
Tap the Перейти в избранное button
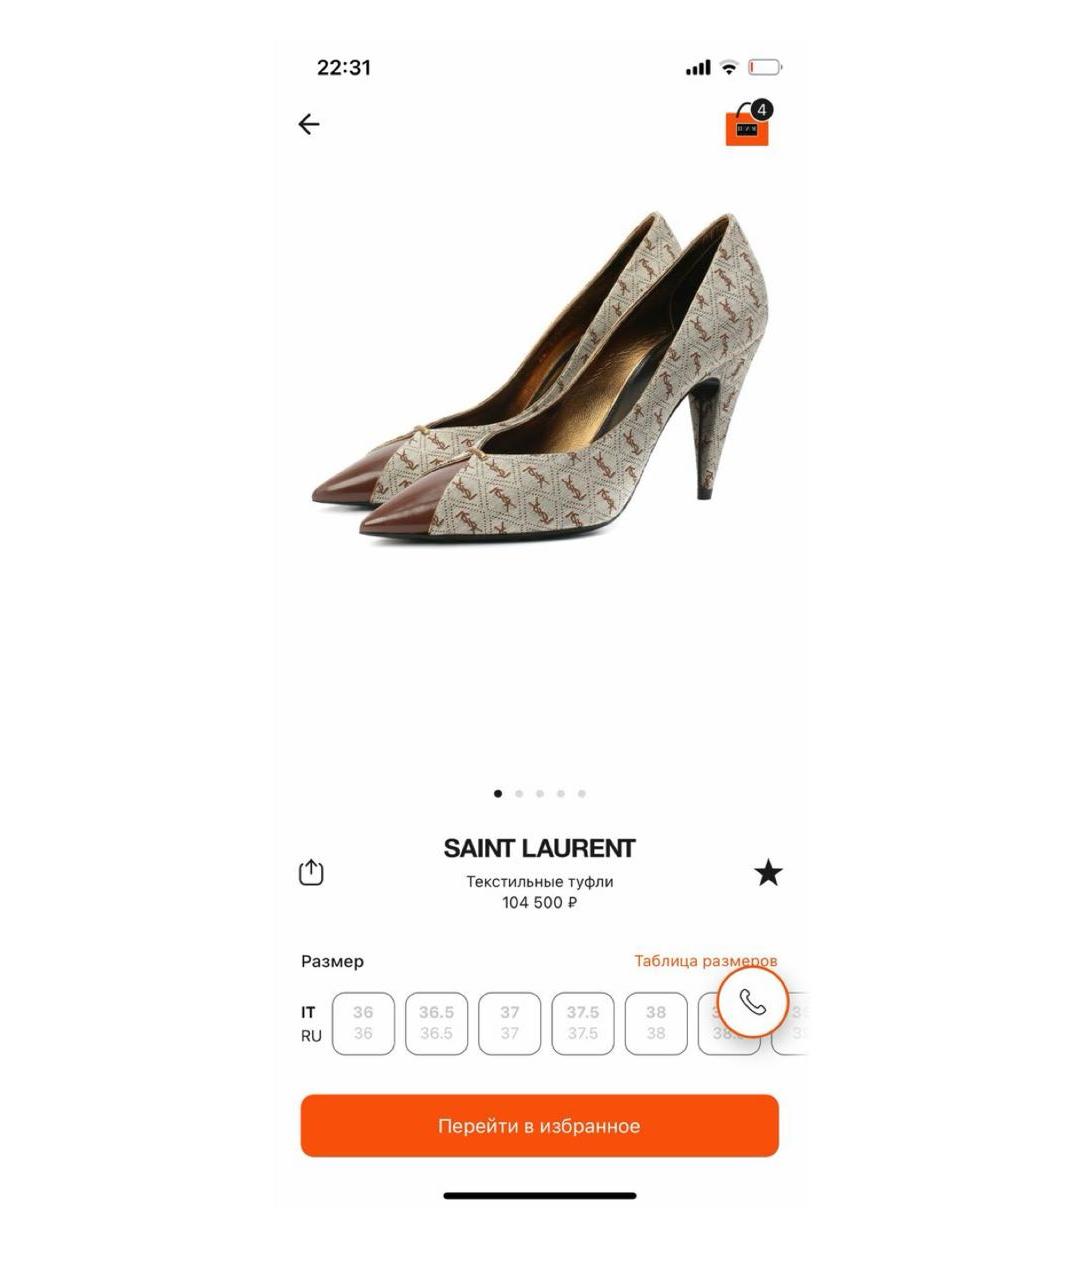coord(539,1126)
